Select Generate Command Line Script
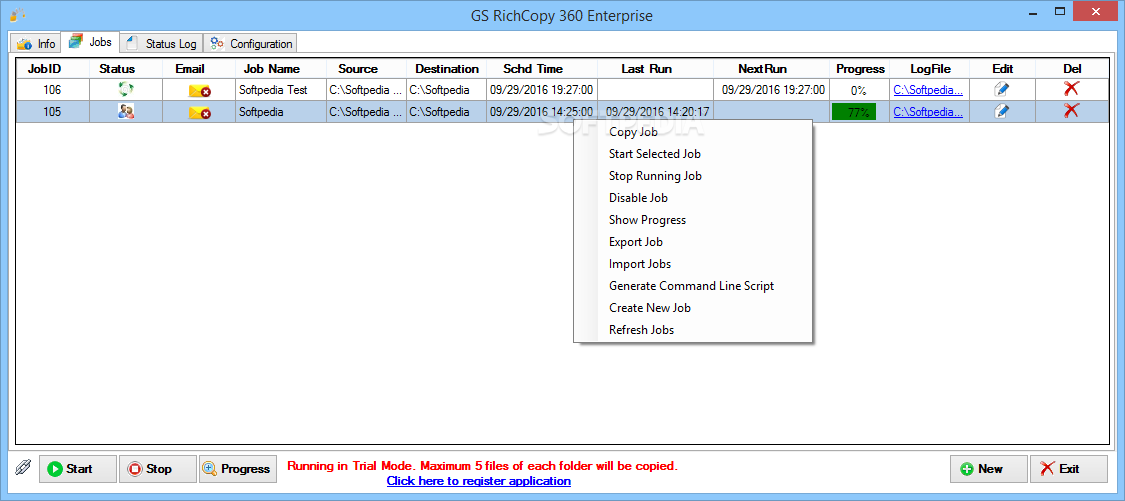The height and width of the screenshot is (501, 1125). (x=692, y=286)
